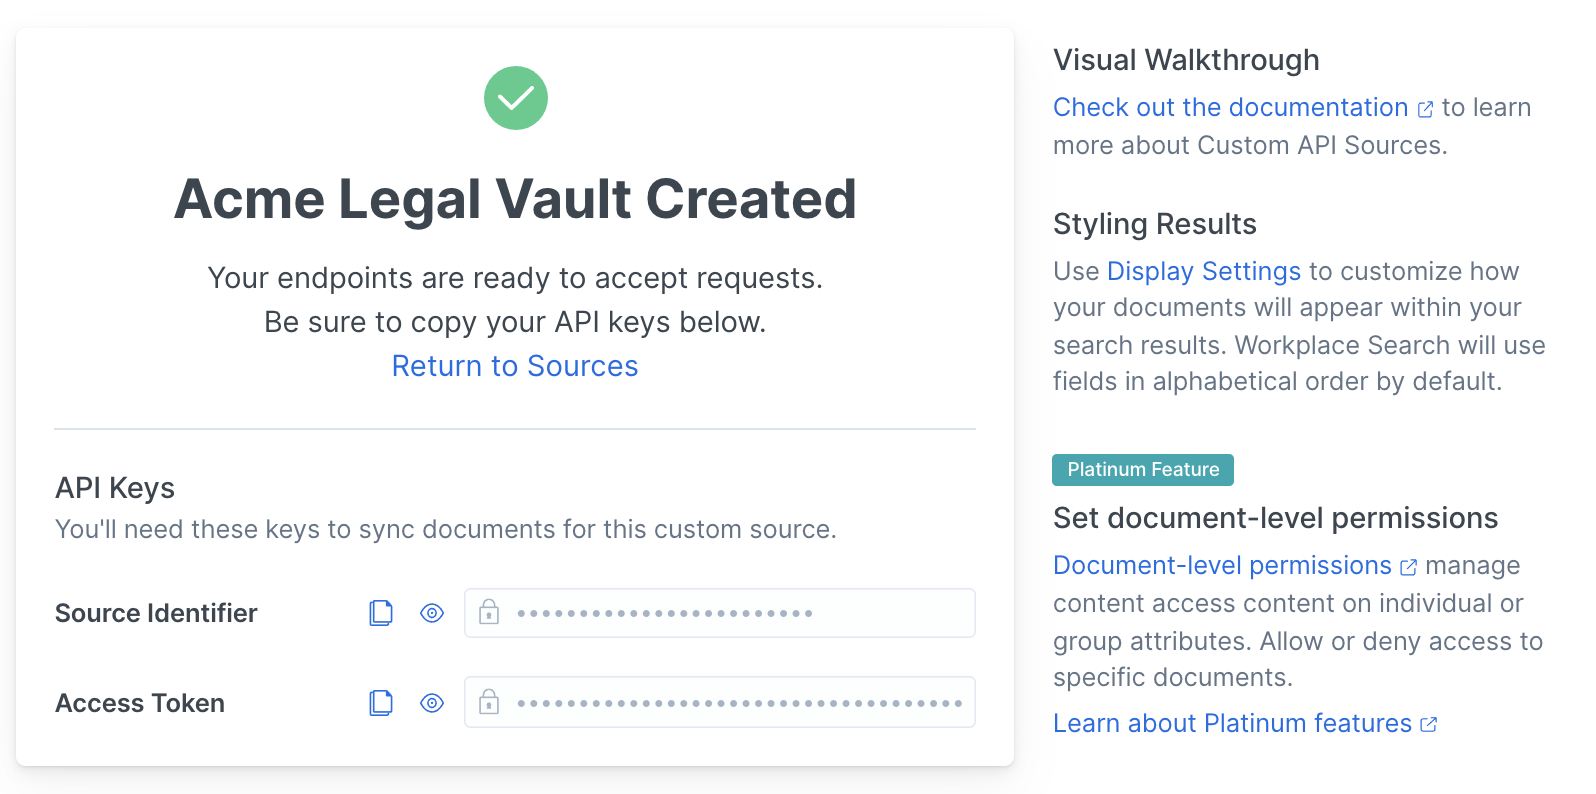Click external-link icon beside Document-level permissions
This screenshot has width=1596, height=794.
point(1409,567)
